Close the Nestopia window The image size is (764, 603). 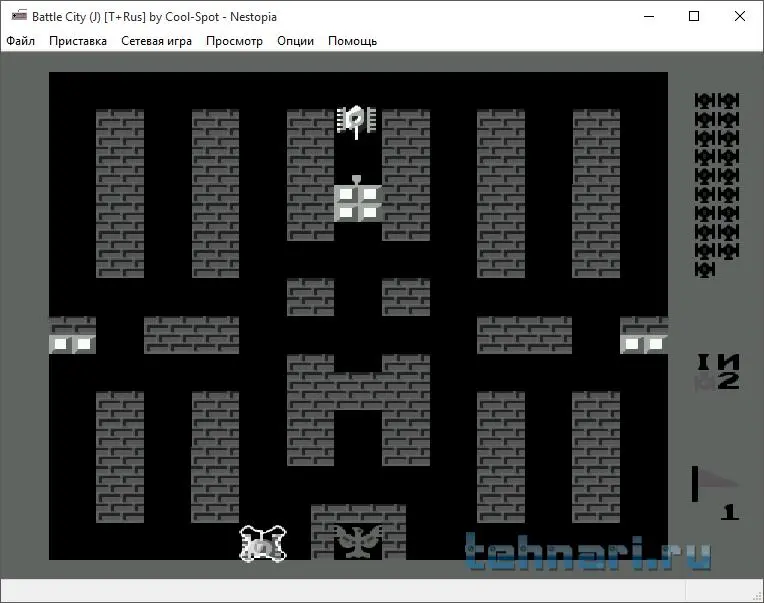click(740, 16)
